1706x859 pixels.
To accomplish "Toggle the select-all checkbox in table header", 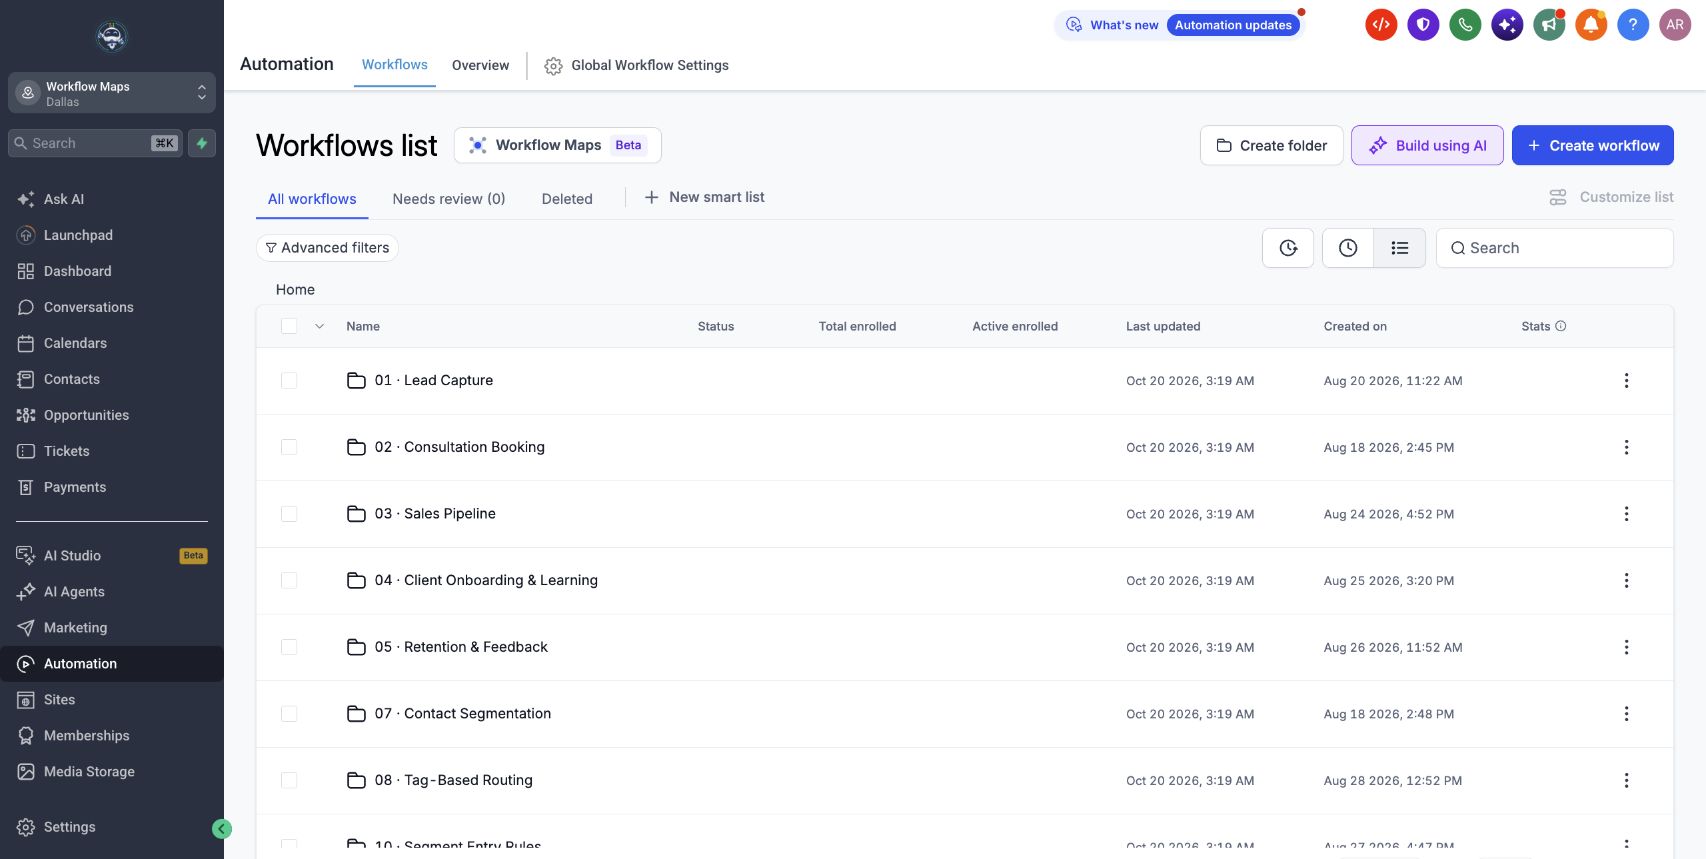I will pyautogui.click(x=289, y=326).
